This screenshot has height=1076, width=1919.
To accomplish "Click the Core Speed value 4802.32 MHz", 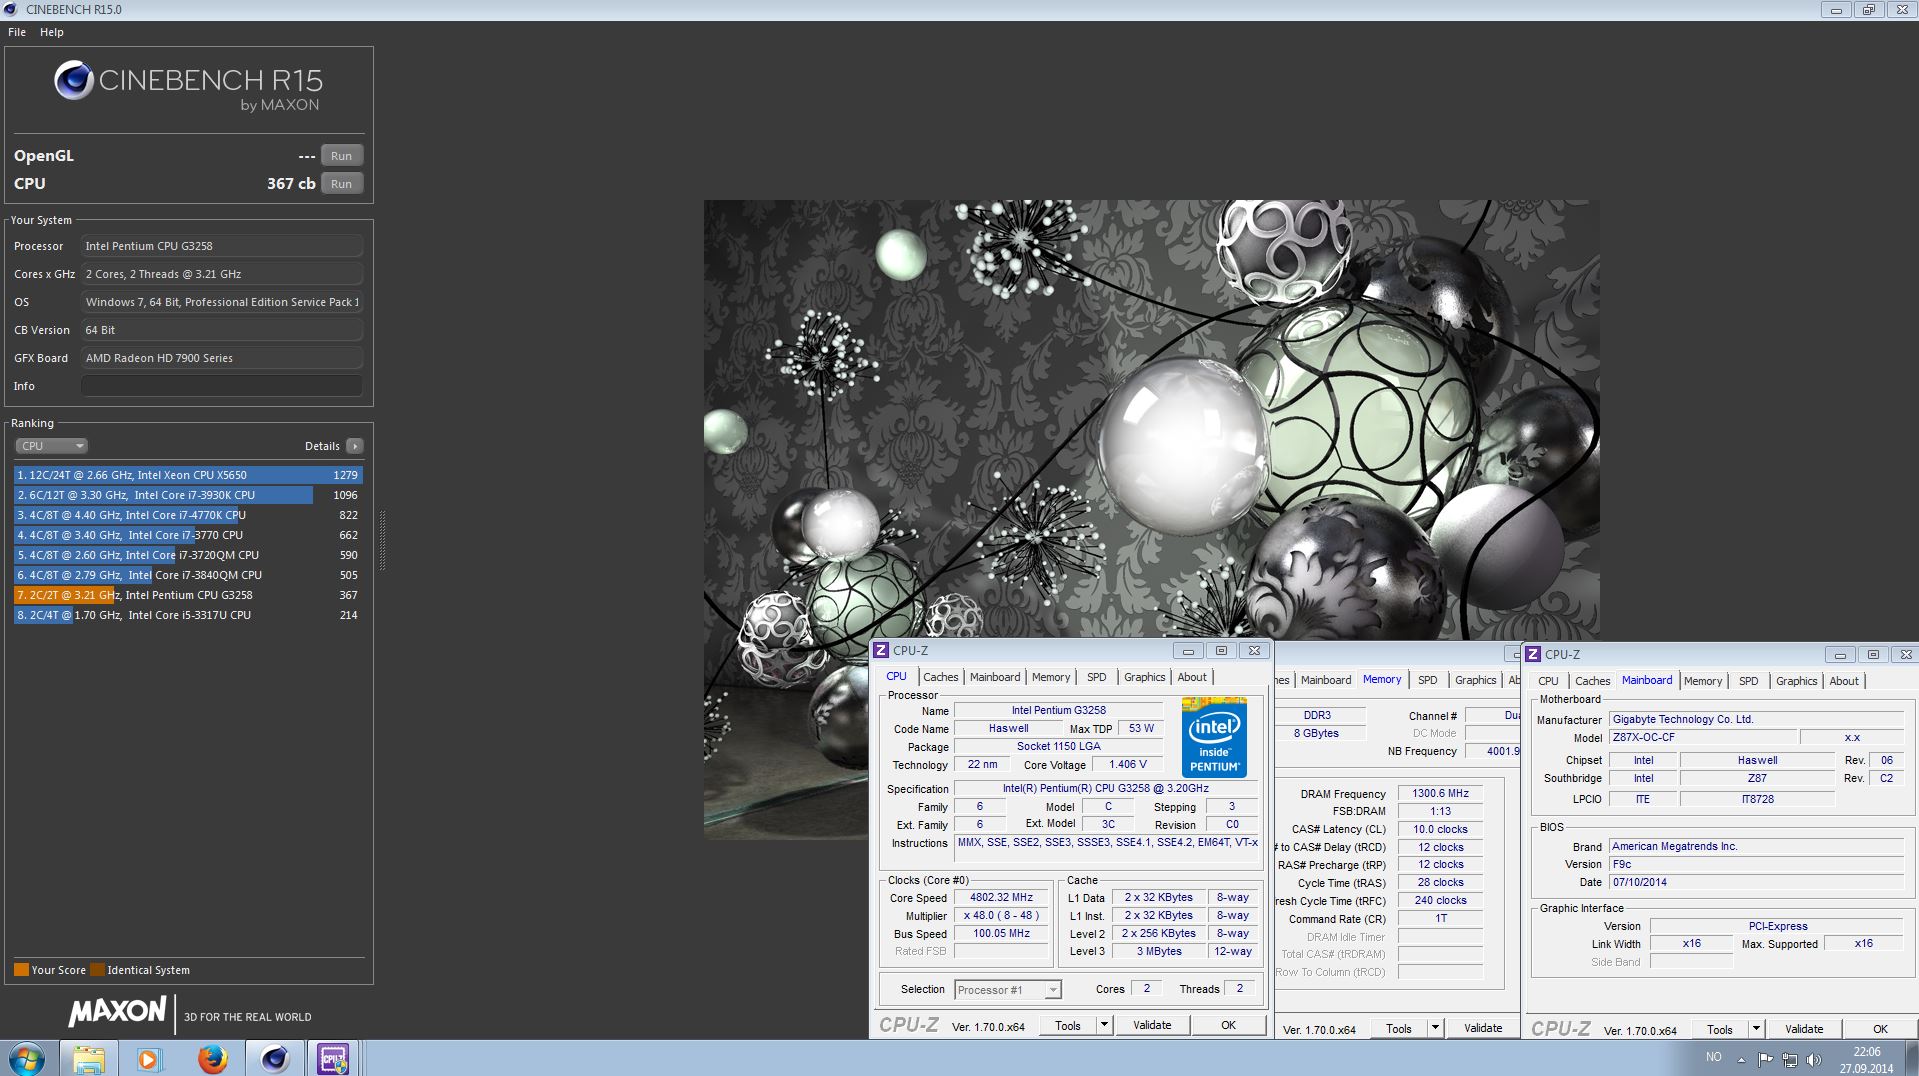I will click(1001, 898).
